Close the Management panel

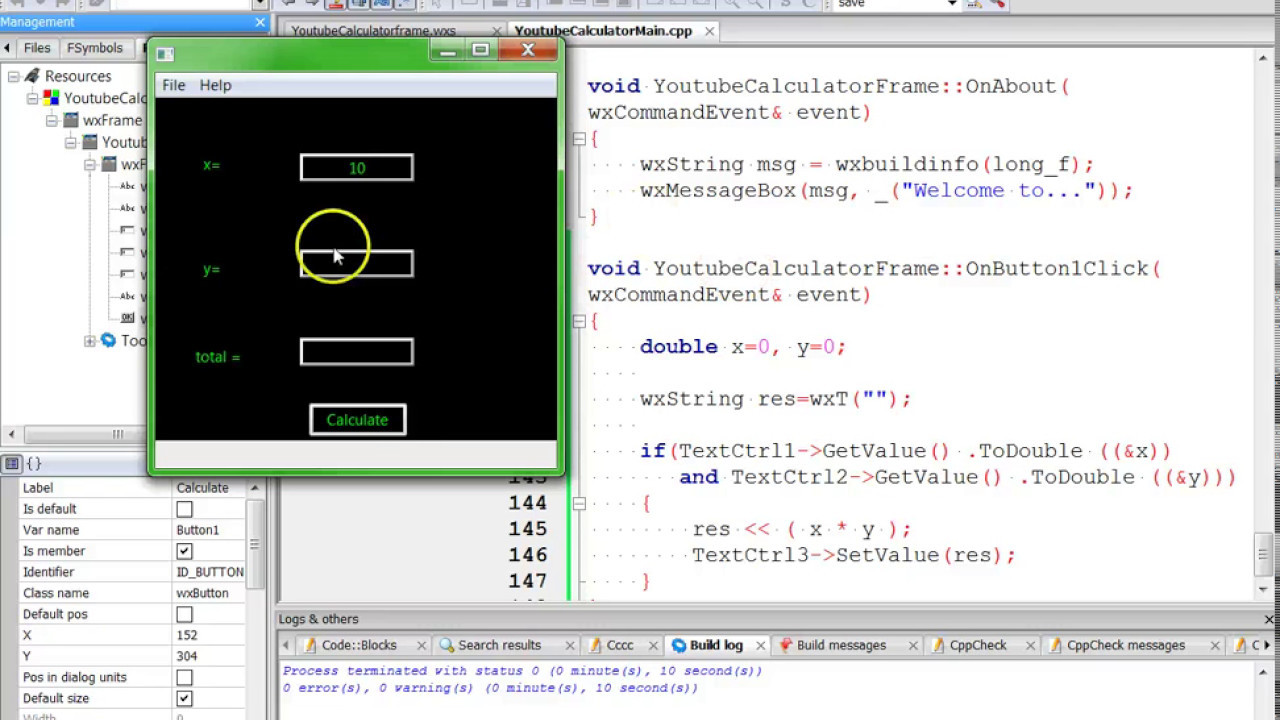click(x=261, y=21)
